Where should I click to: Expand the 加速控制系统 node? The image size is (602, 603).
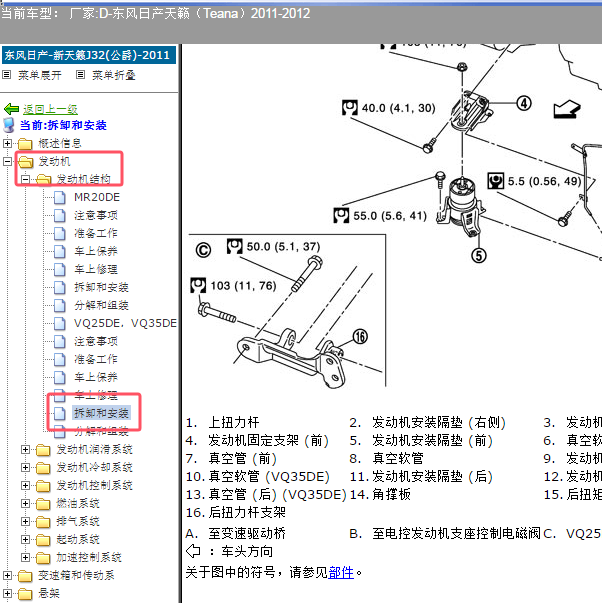[25, 557]
